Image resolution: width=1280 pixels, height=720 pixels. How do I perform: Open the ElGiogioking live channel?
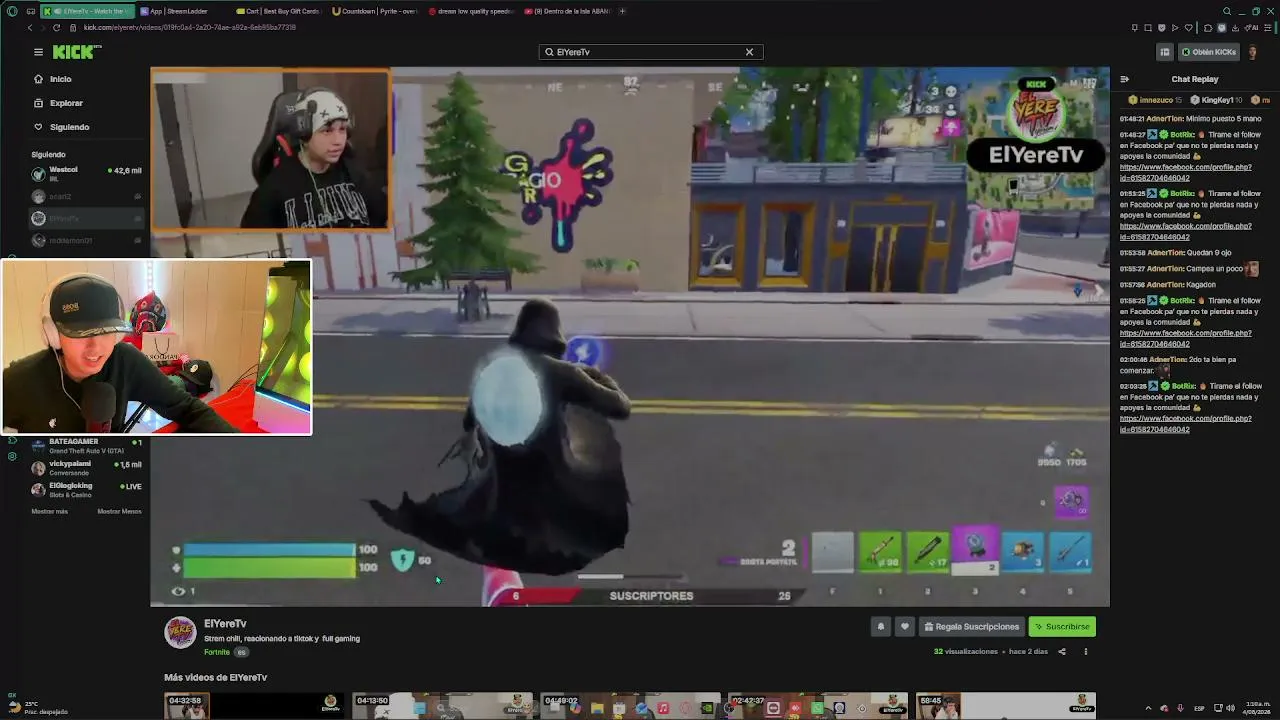(87, 490)
